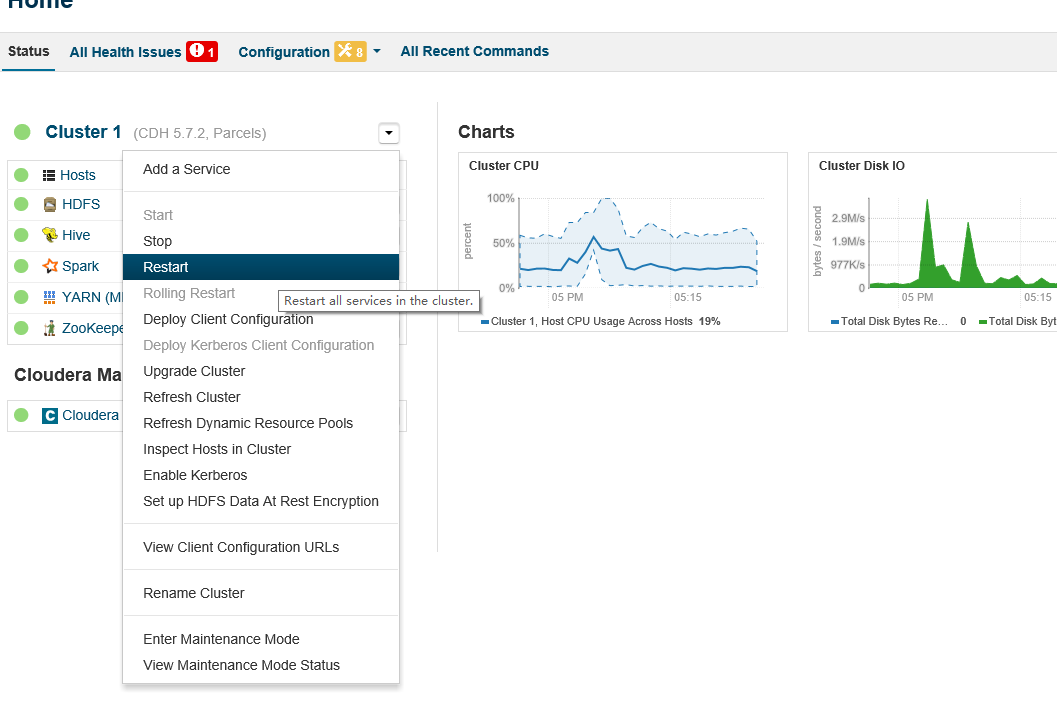Image resolution: width=1057 pixels, height=723 pixels.
Task: Click the Cluster 1 green health status dot
Action: click(x=22, y=132)
